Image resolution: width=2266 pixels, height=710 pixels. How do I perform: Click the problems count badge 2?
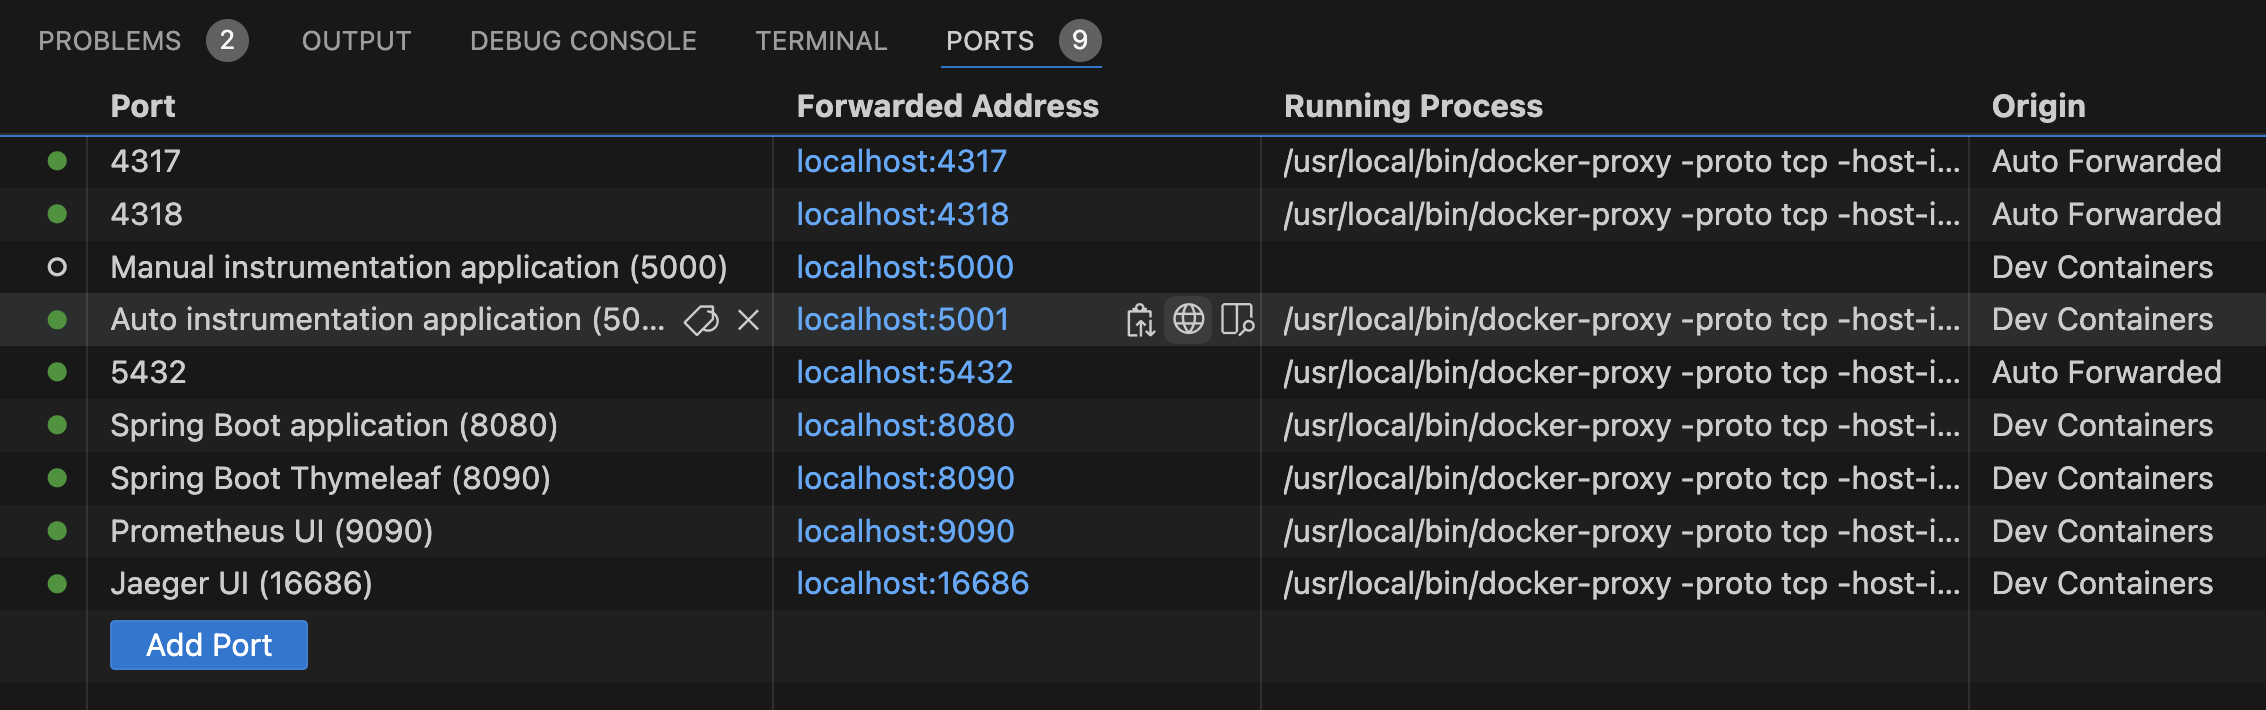(x=227, y=41)
